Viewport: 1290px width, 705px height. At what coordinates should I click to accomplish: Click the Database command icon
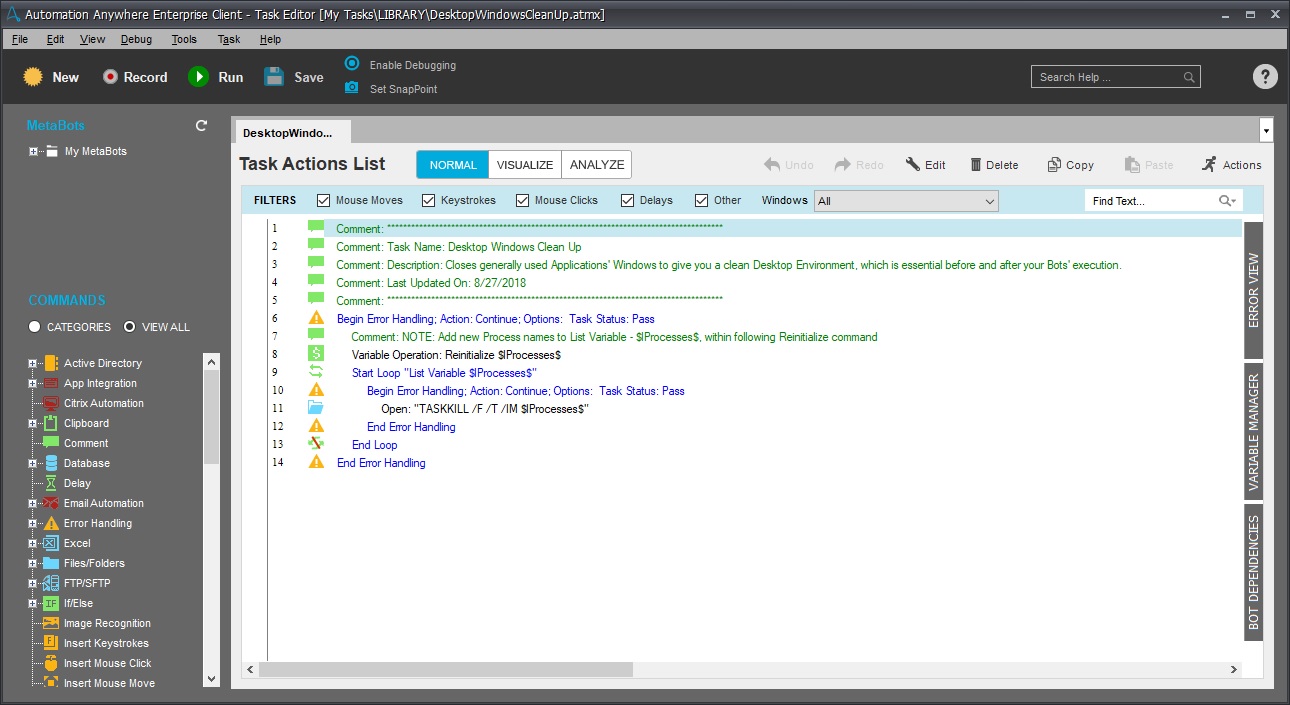(x=52, y=463)
